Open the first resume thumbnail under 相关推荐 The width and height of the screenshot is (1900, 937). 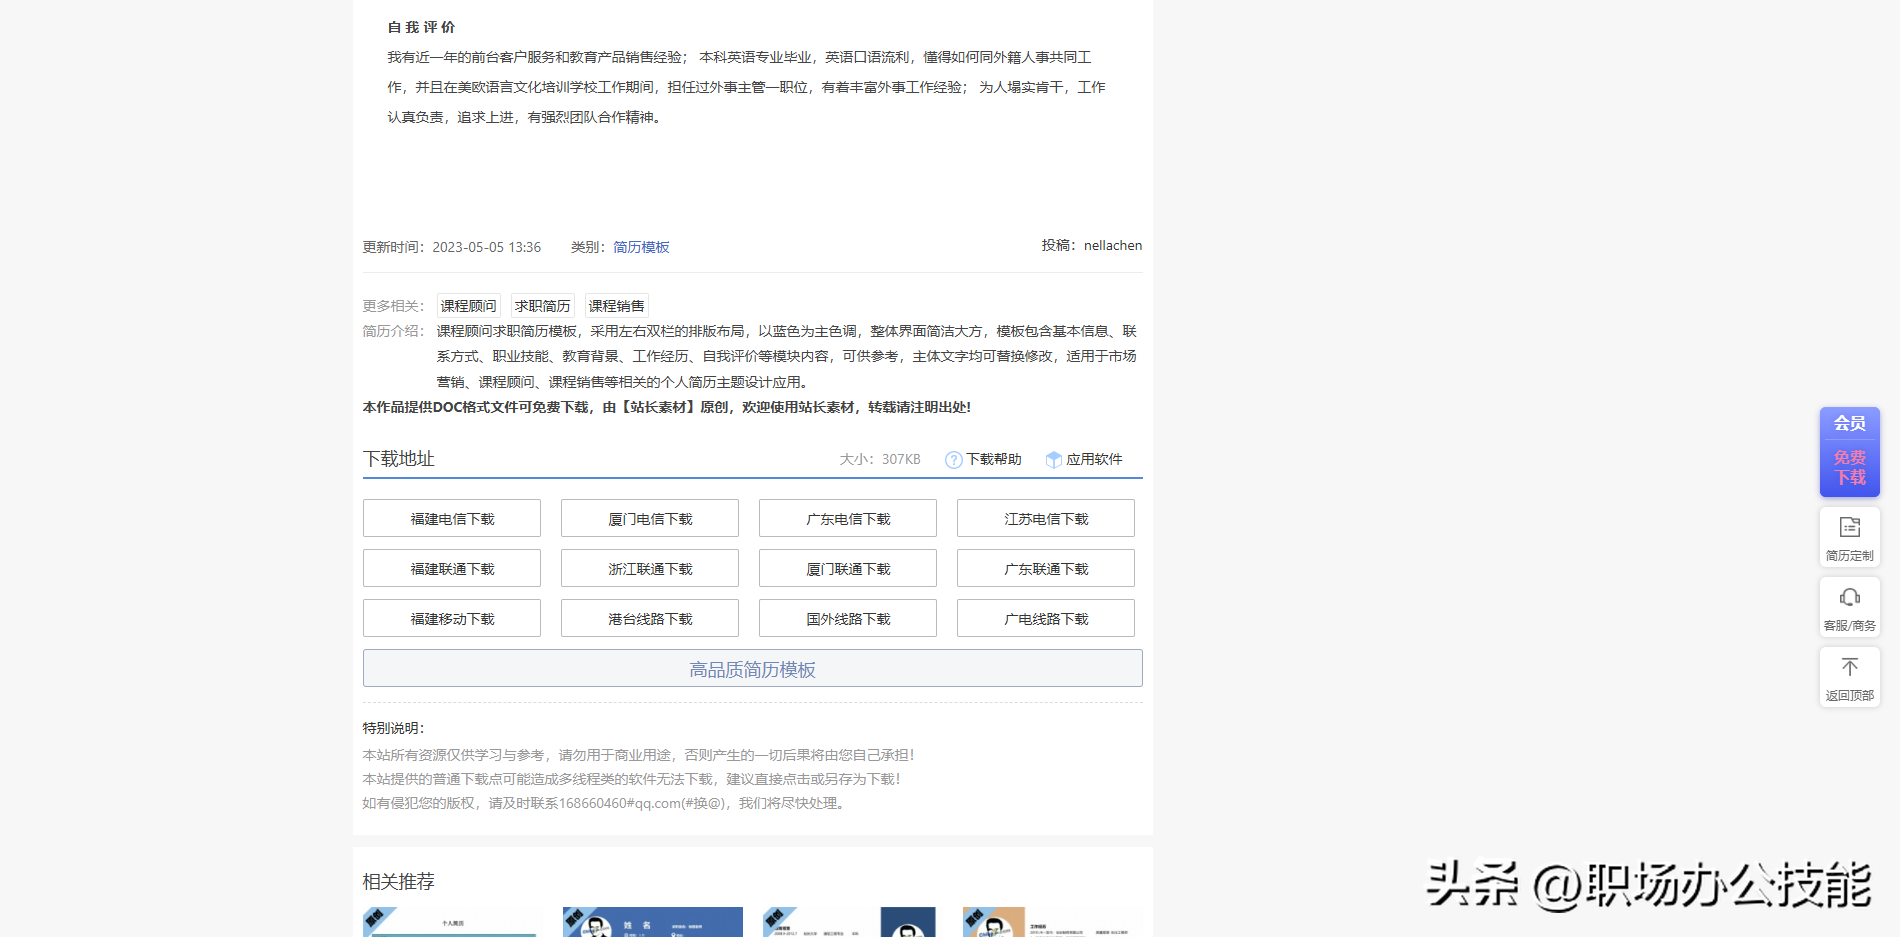point(449,920)
